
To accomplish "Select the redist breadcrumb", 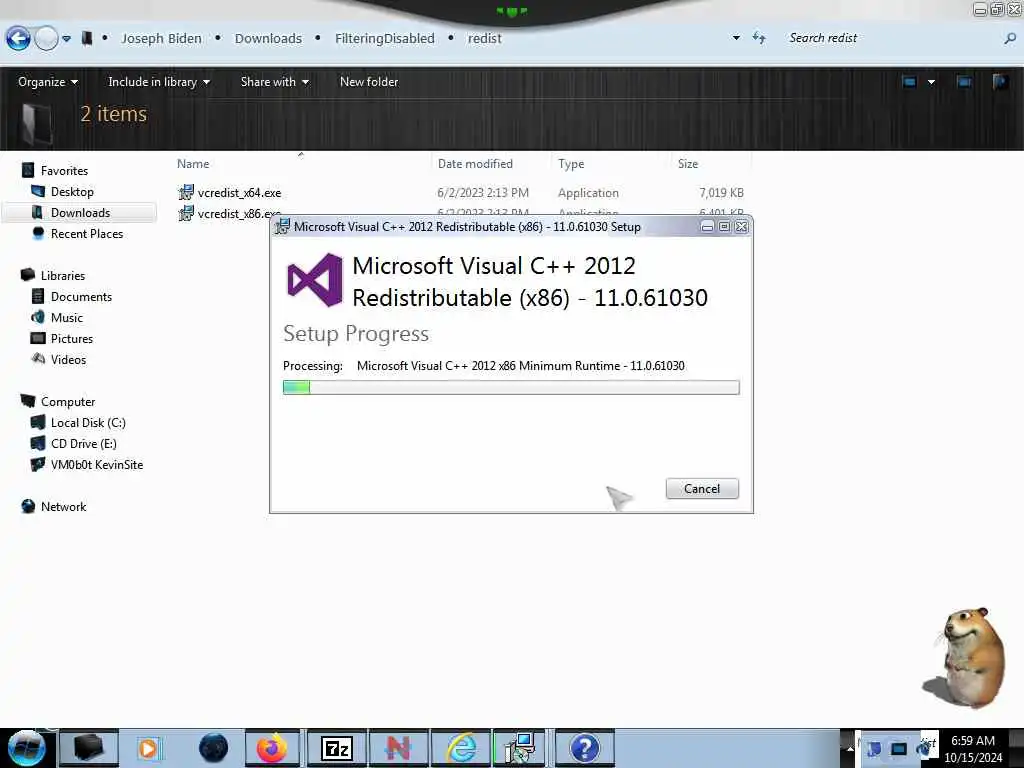I will coord(485,39).
